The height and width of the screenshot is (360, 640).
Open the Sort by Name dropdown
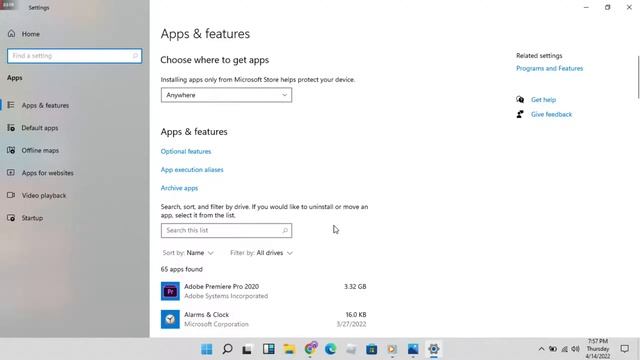point(188,253)
